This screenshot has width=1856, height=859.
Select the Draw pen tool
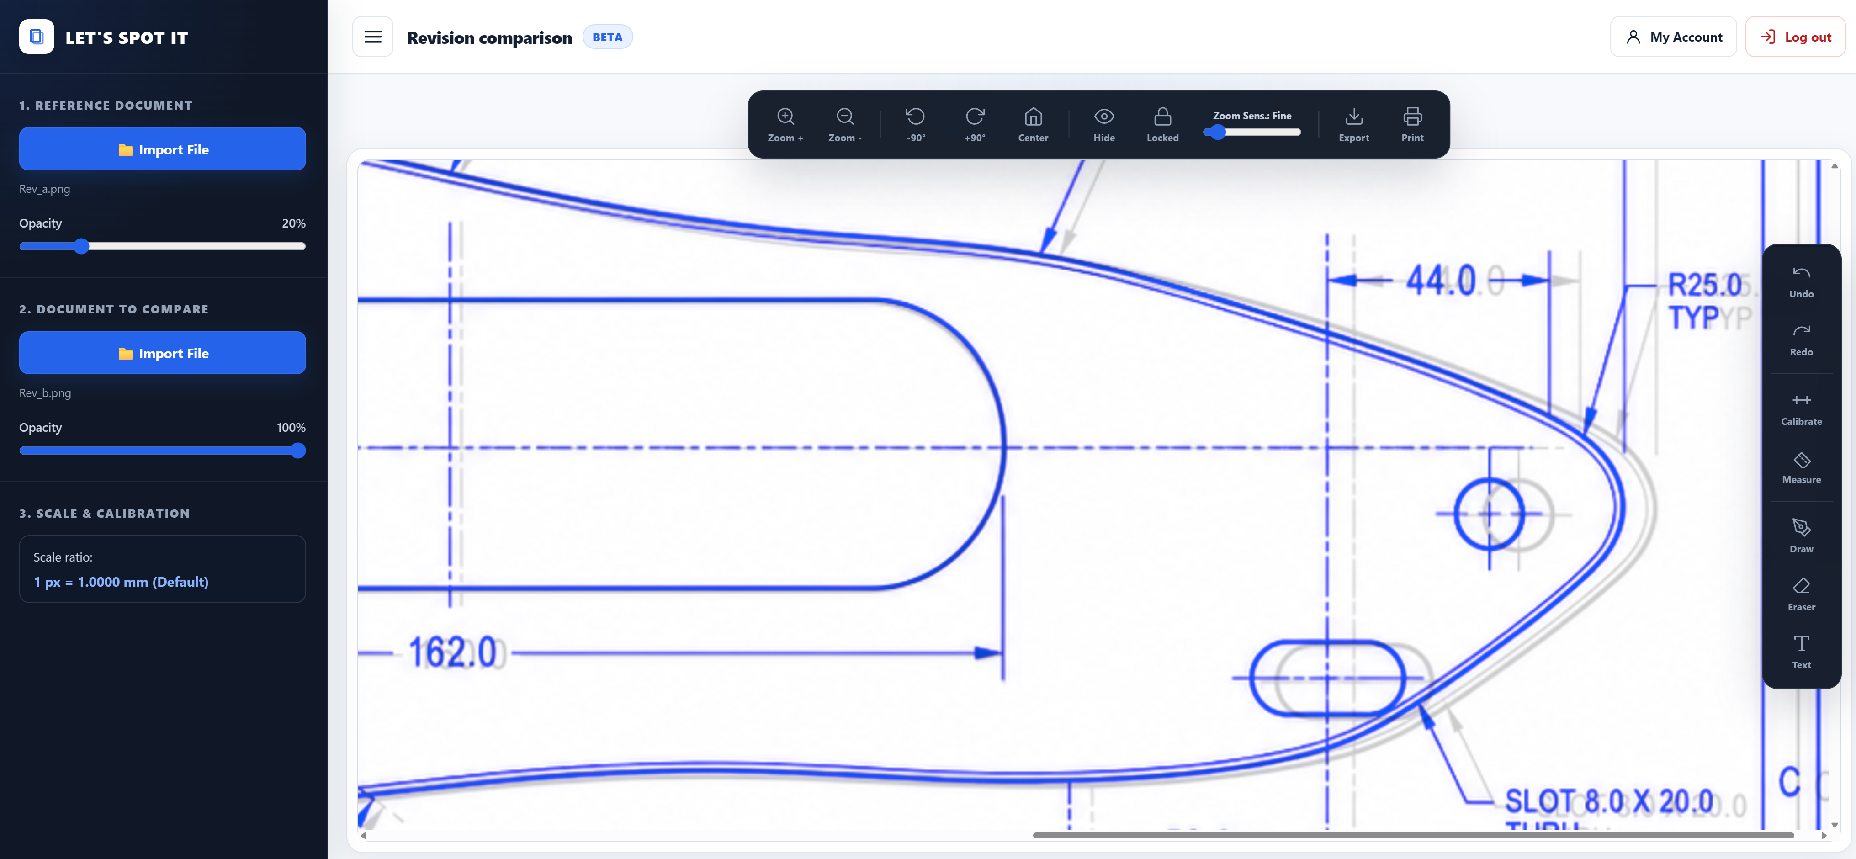[x=1801, y=535]
